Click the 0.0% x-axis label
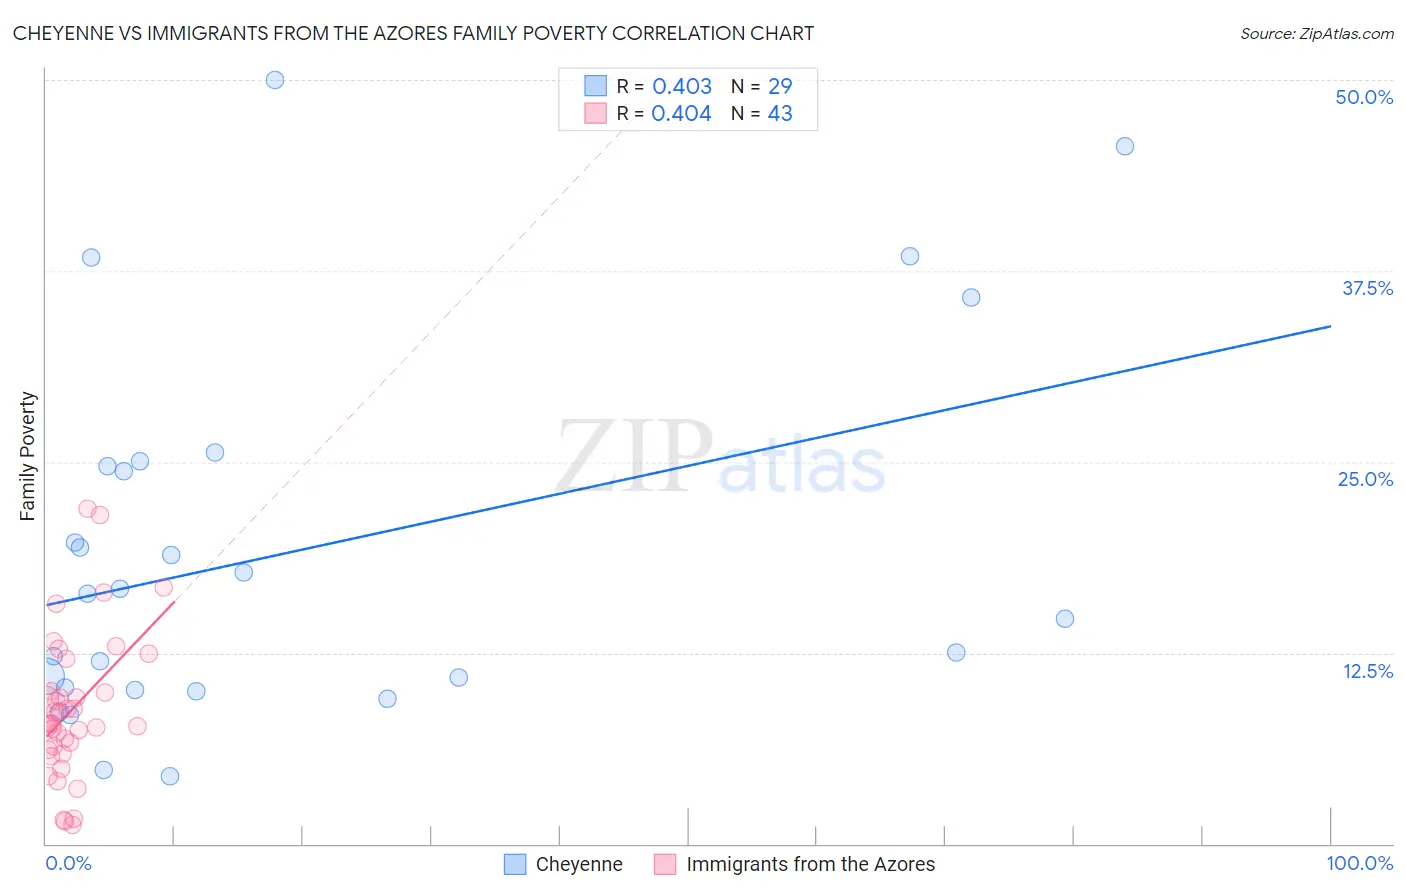The image size is (1406, 892). click(x=68, y=863)
